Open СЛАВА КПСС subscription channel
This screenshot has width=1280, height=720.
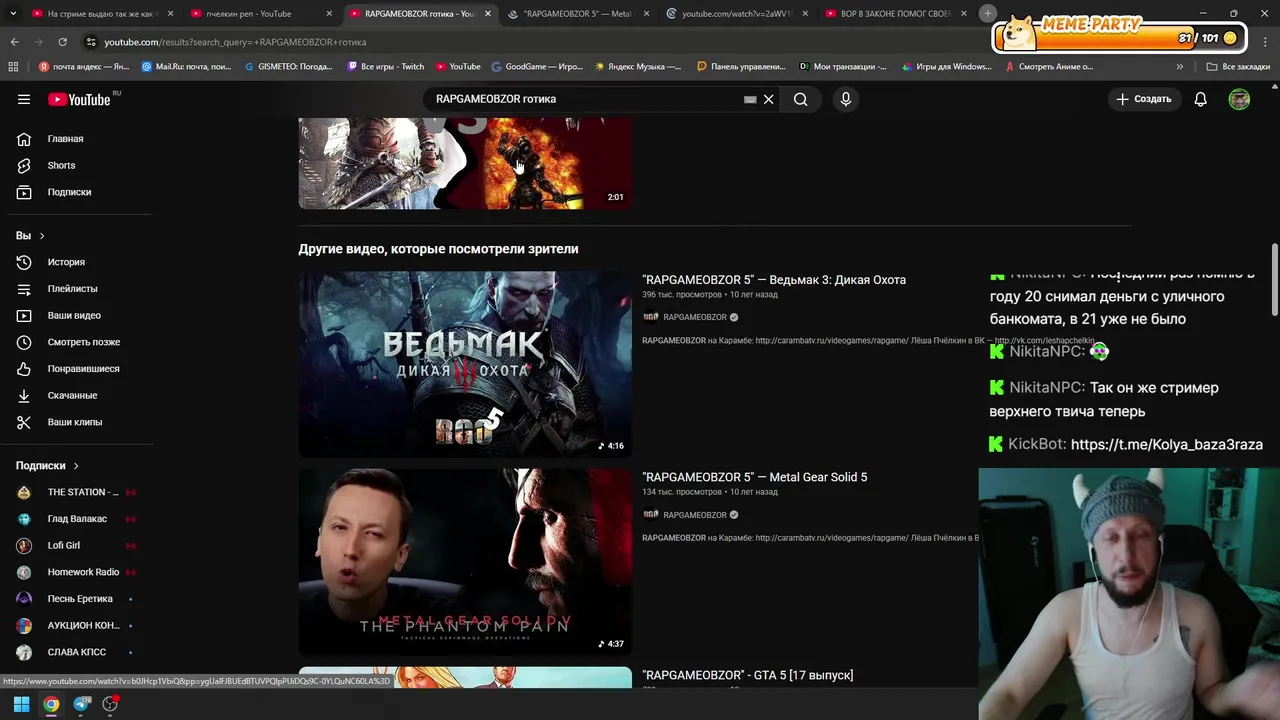[x=76, y=652]
